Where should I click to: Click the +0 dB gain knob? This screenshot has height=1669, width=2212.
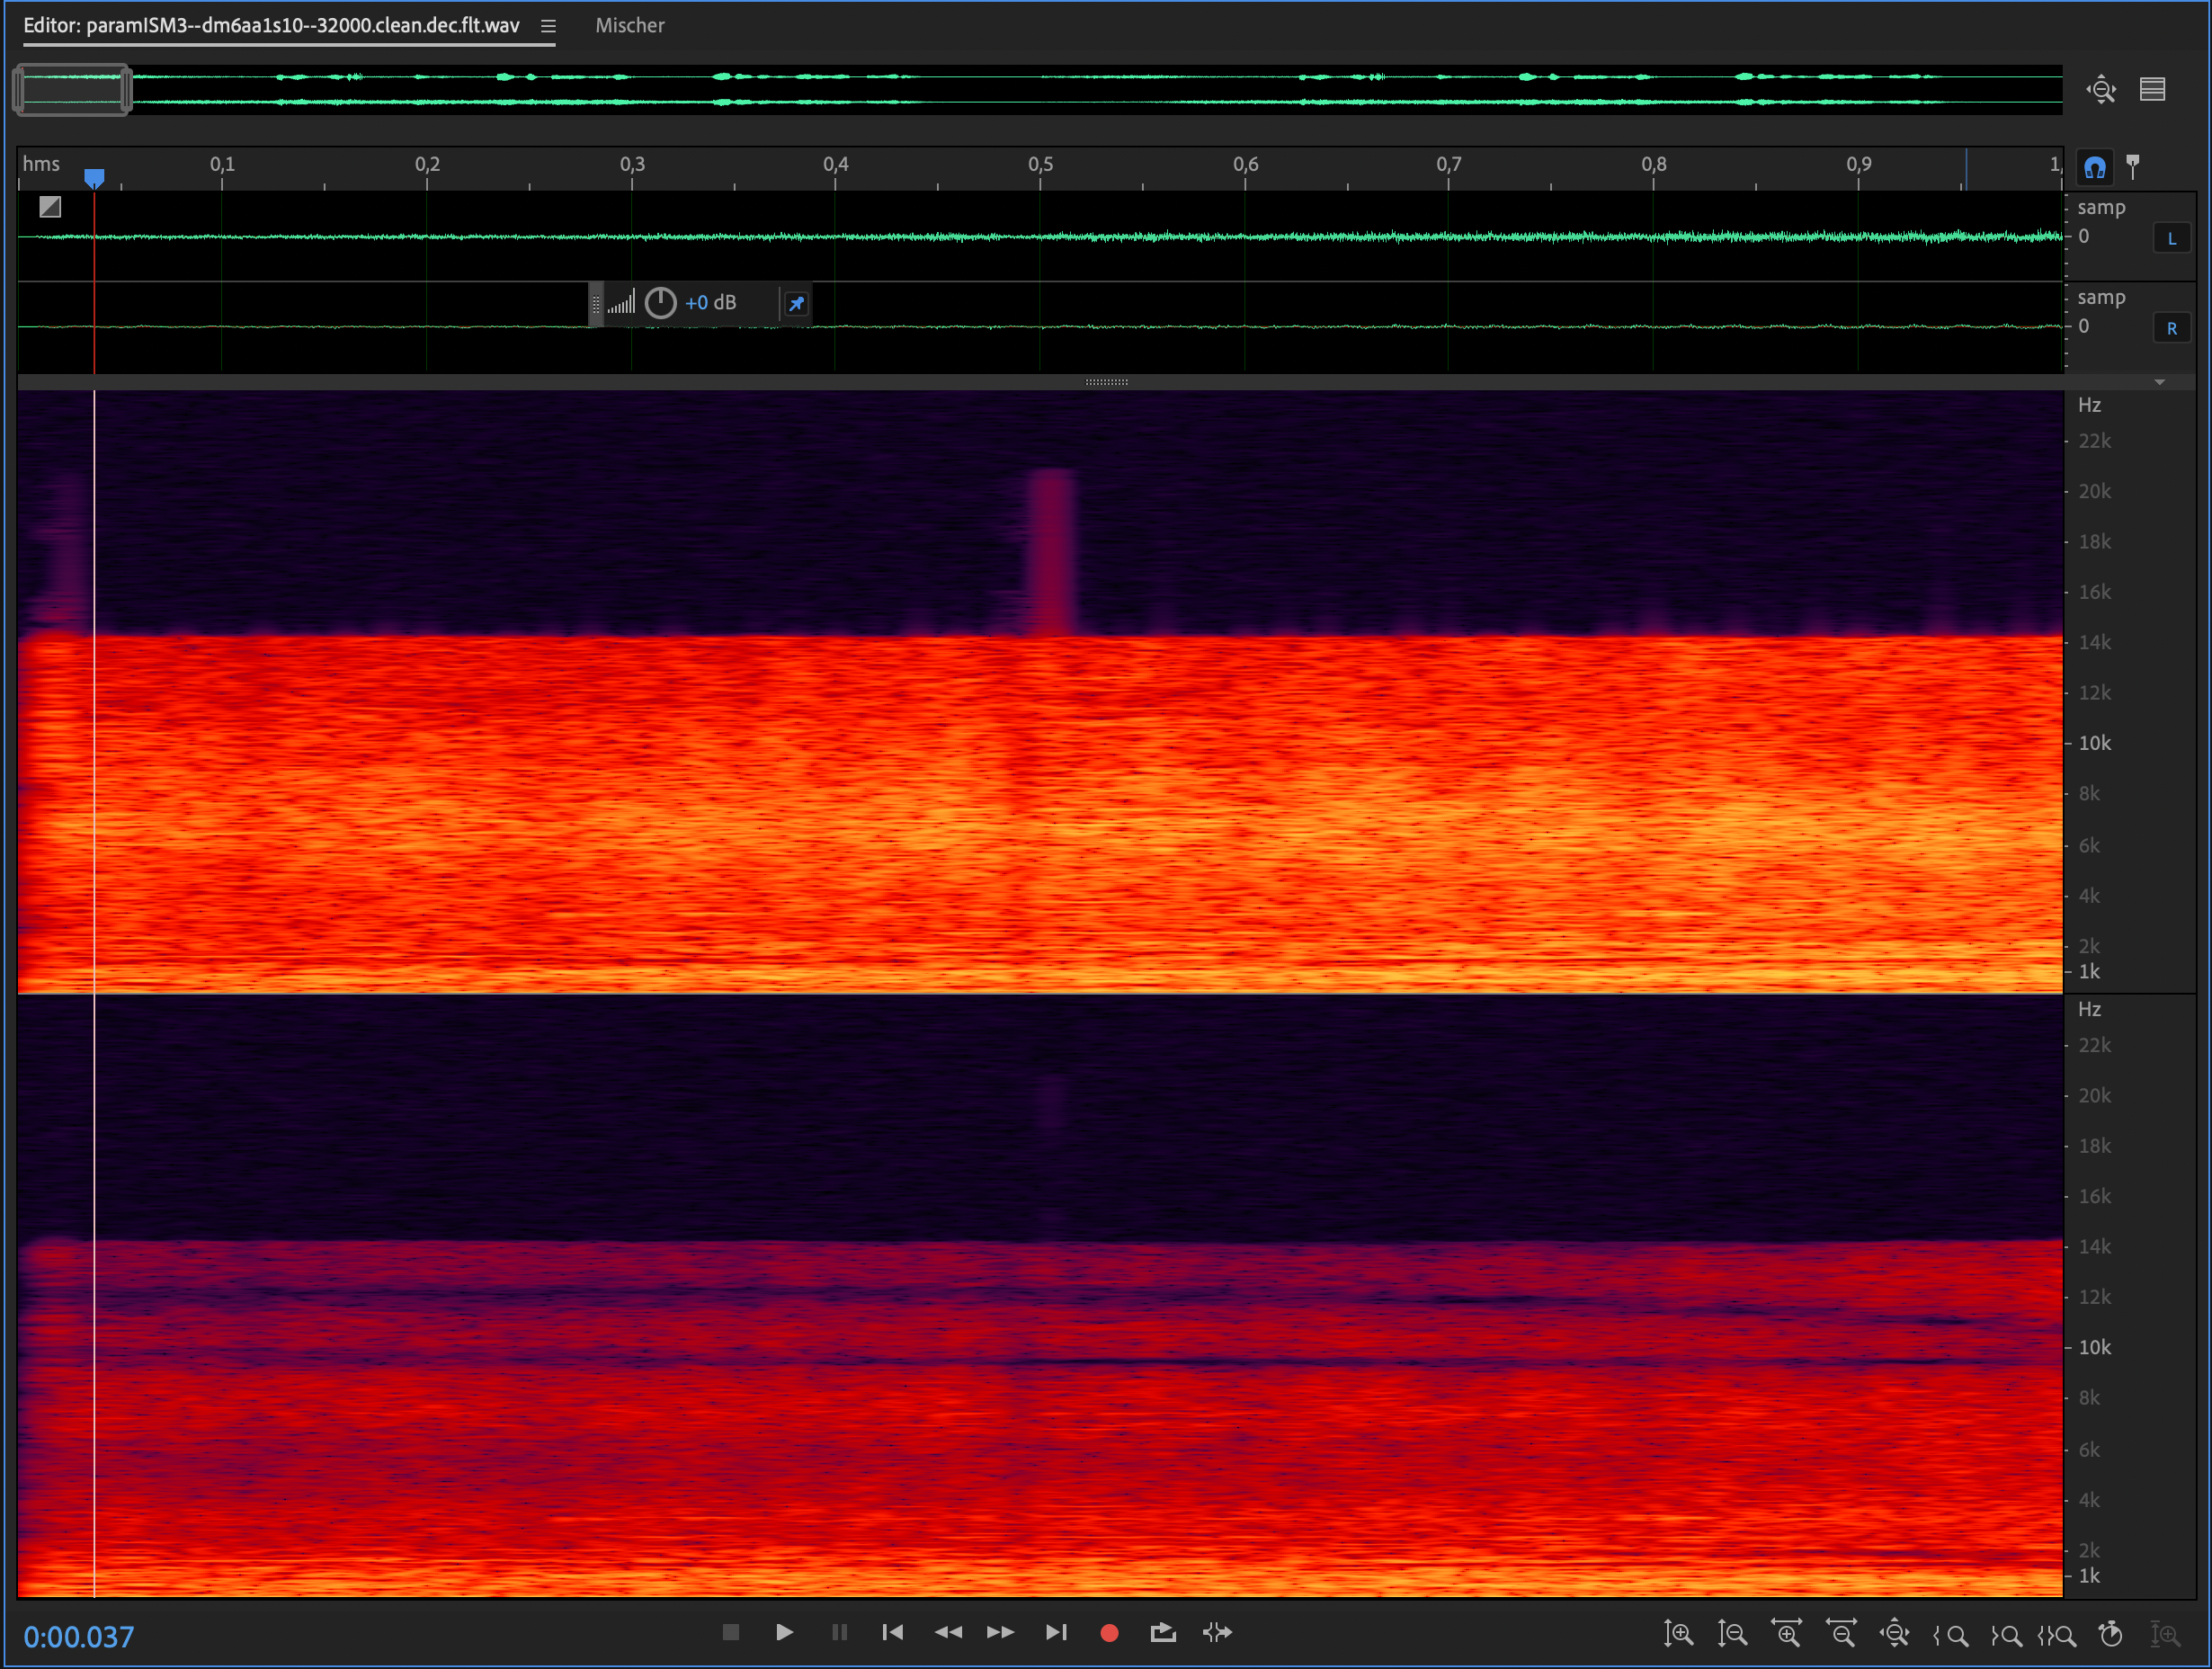(660, 303)
